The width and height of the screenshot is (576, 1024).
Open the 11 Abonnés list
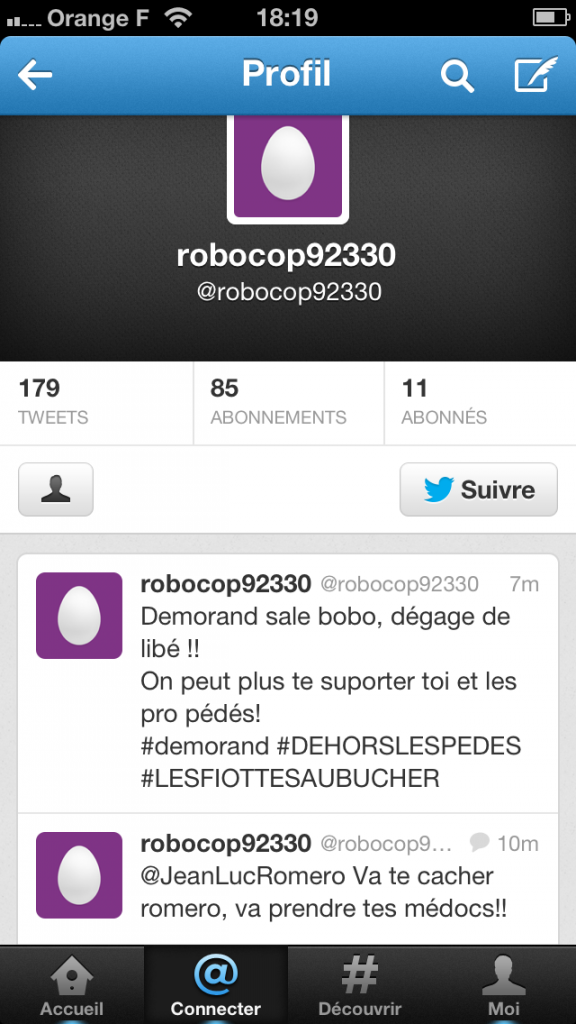point(480,403)
